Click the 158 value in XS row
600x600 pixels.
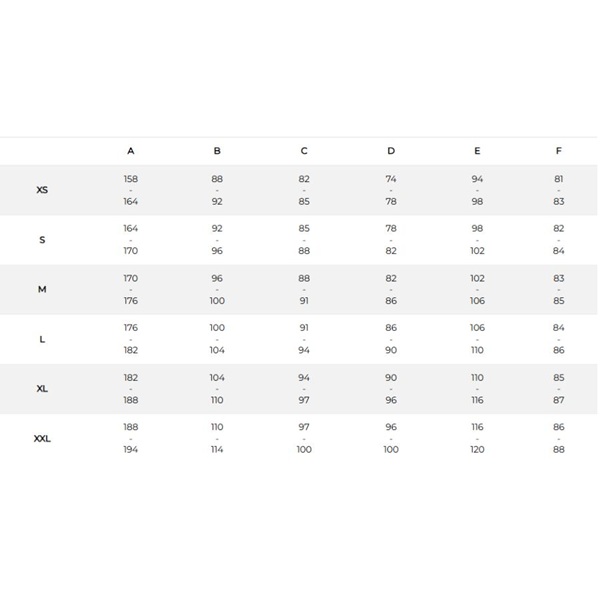coord(130,179)
